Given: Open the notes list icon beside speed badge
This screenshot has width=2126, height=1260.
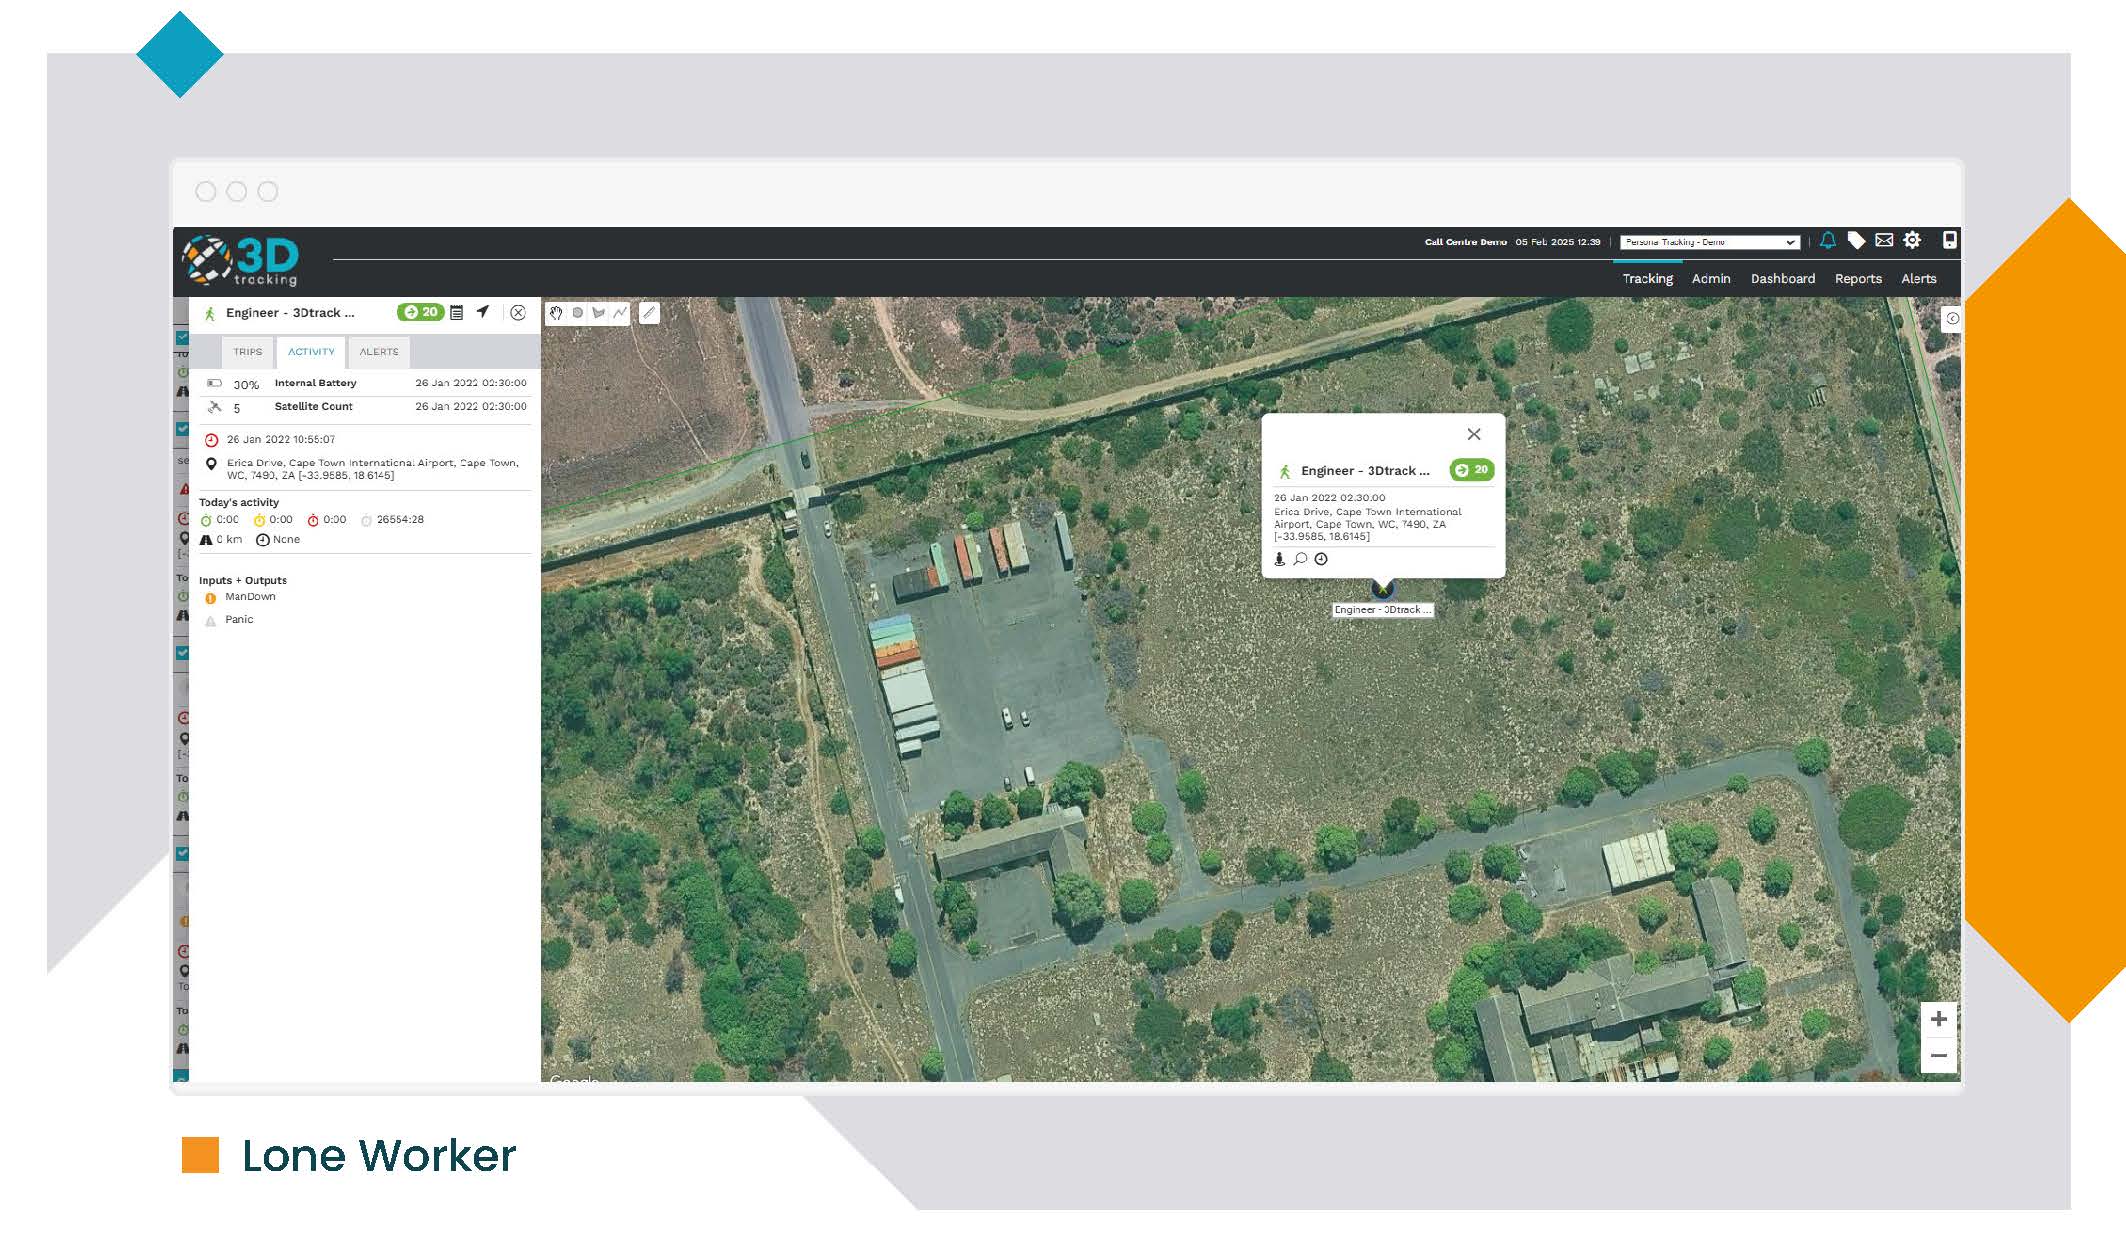Looking at the screenshot, I should click(x=457, y=313).
